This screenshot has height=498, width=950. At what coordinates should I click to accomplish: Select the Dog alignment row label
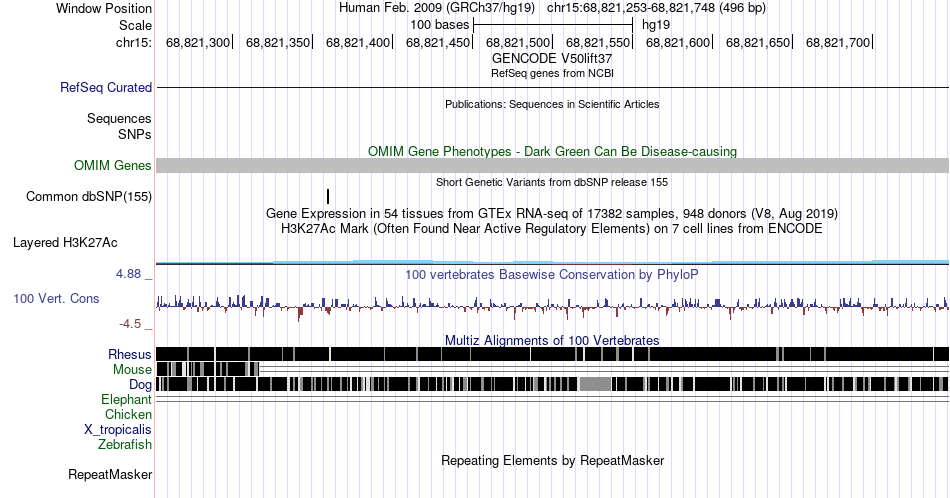pos(140,385)
